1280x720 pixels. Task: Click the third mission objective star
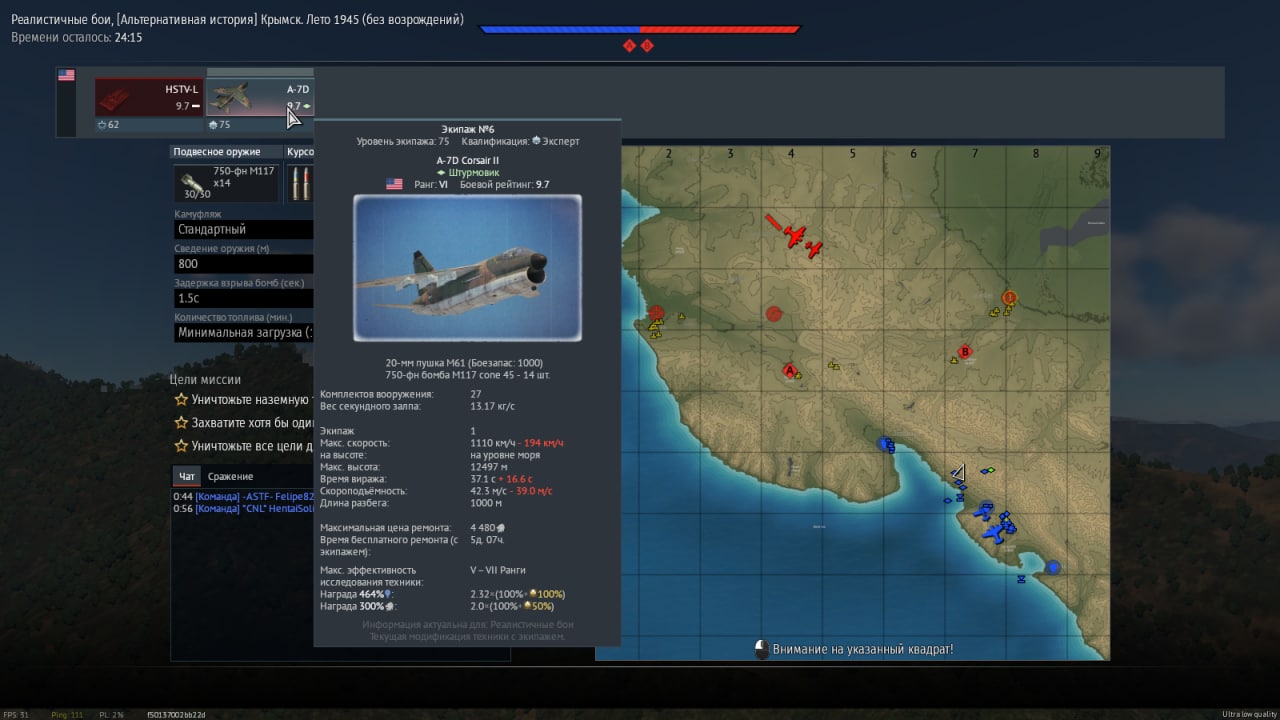181,446
